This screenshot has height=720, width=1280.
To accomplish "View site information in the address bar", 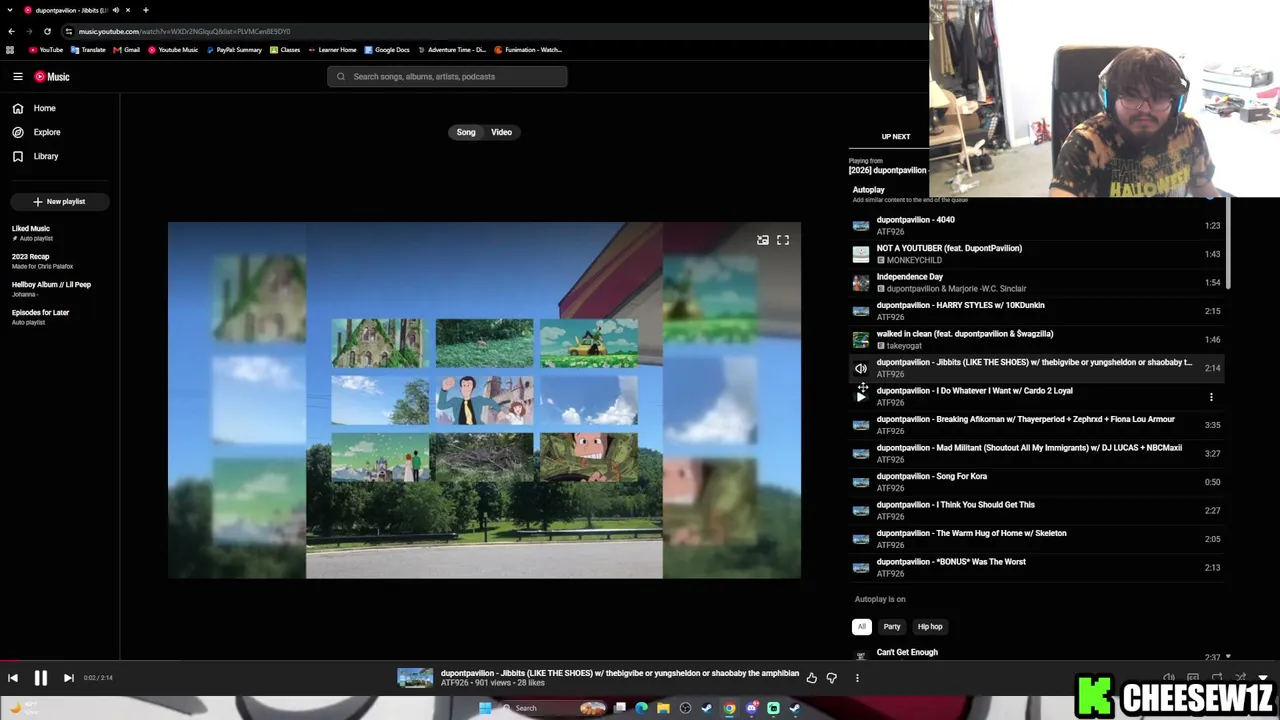I will click(69, 31).
